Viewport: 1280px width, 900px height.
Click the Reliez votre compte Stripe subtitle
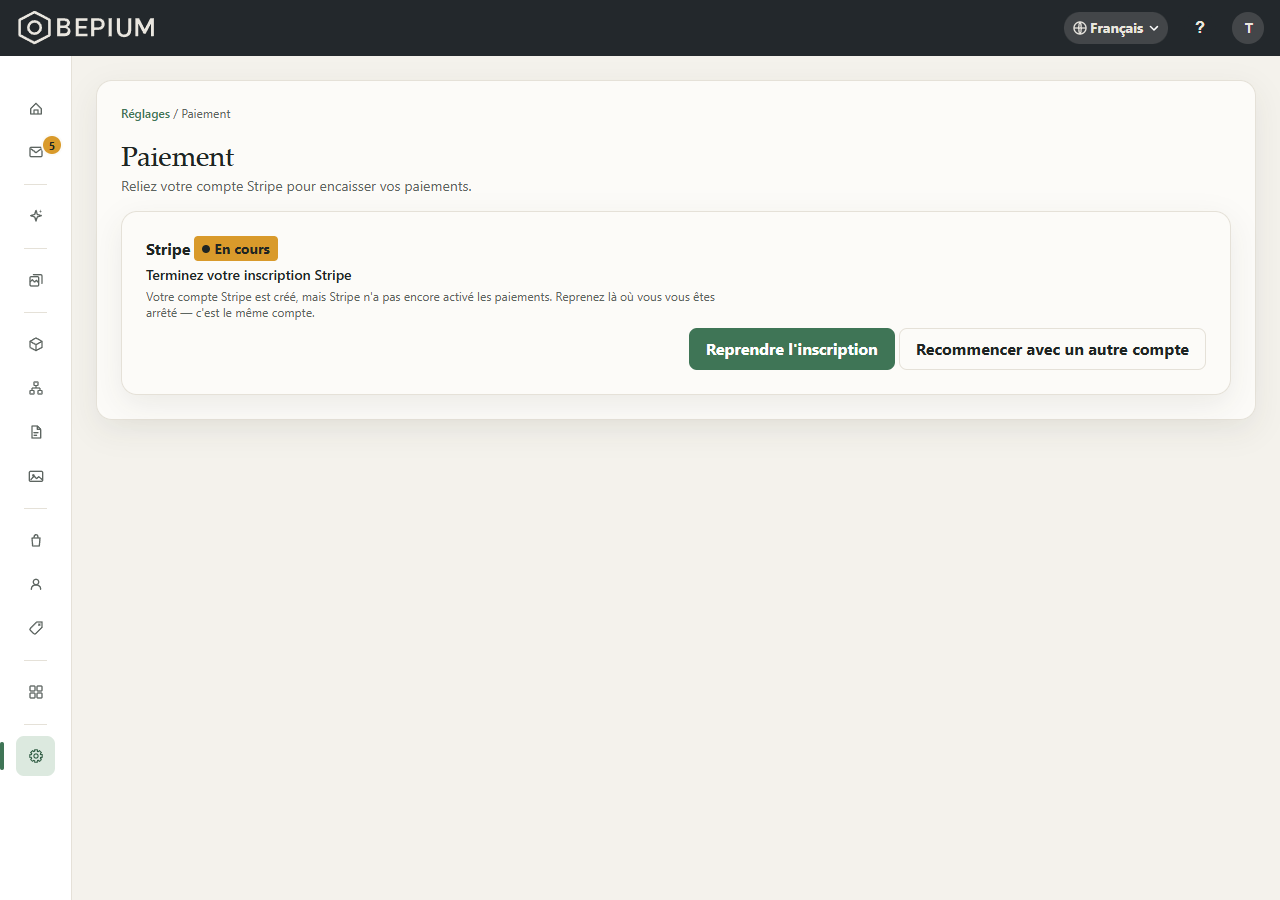tap(296, 187)
